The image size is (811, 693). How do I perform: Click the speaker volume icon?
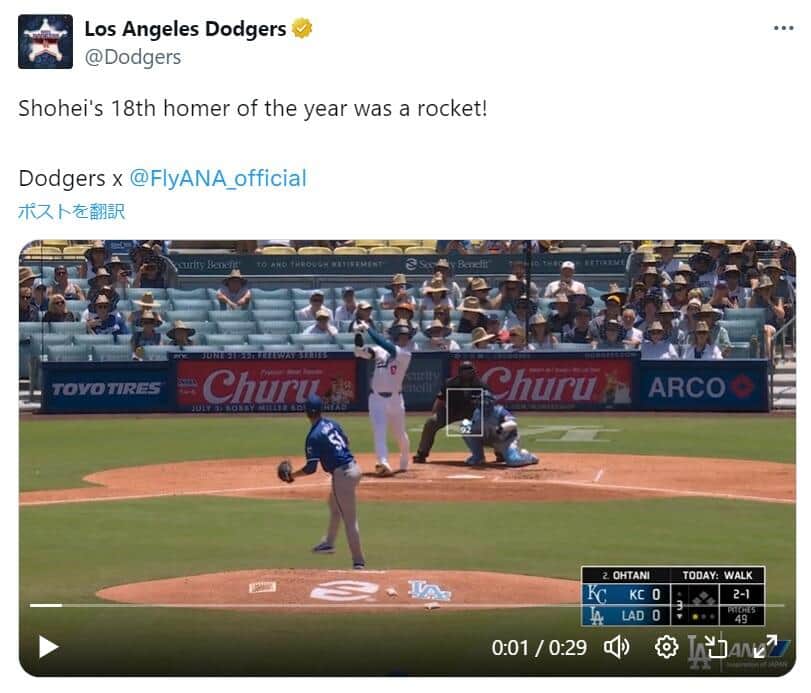(614, 648)
